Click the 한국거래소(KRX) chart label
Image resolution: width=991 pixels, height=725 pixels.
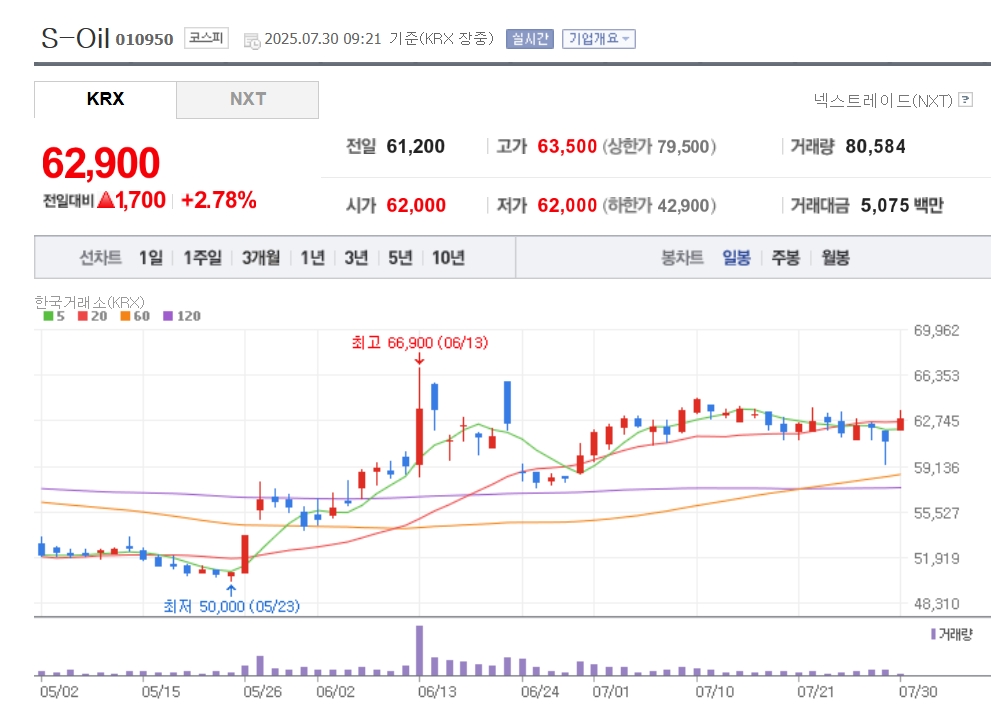pyautogui.click(x=90, y=302)
